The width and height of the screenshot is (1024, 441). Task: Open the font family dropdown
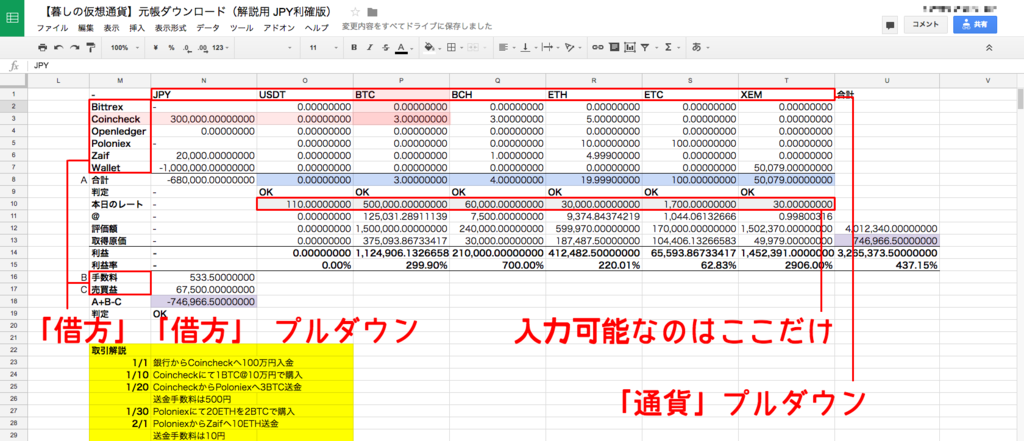[263, 48]
